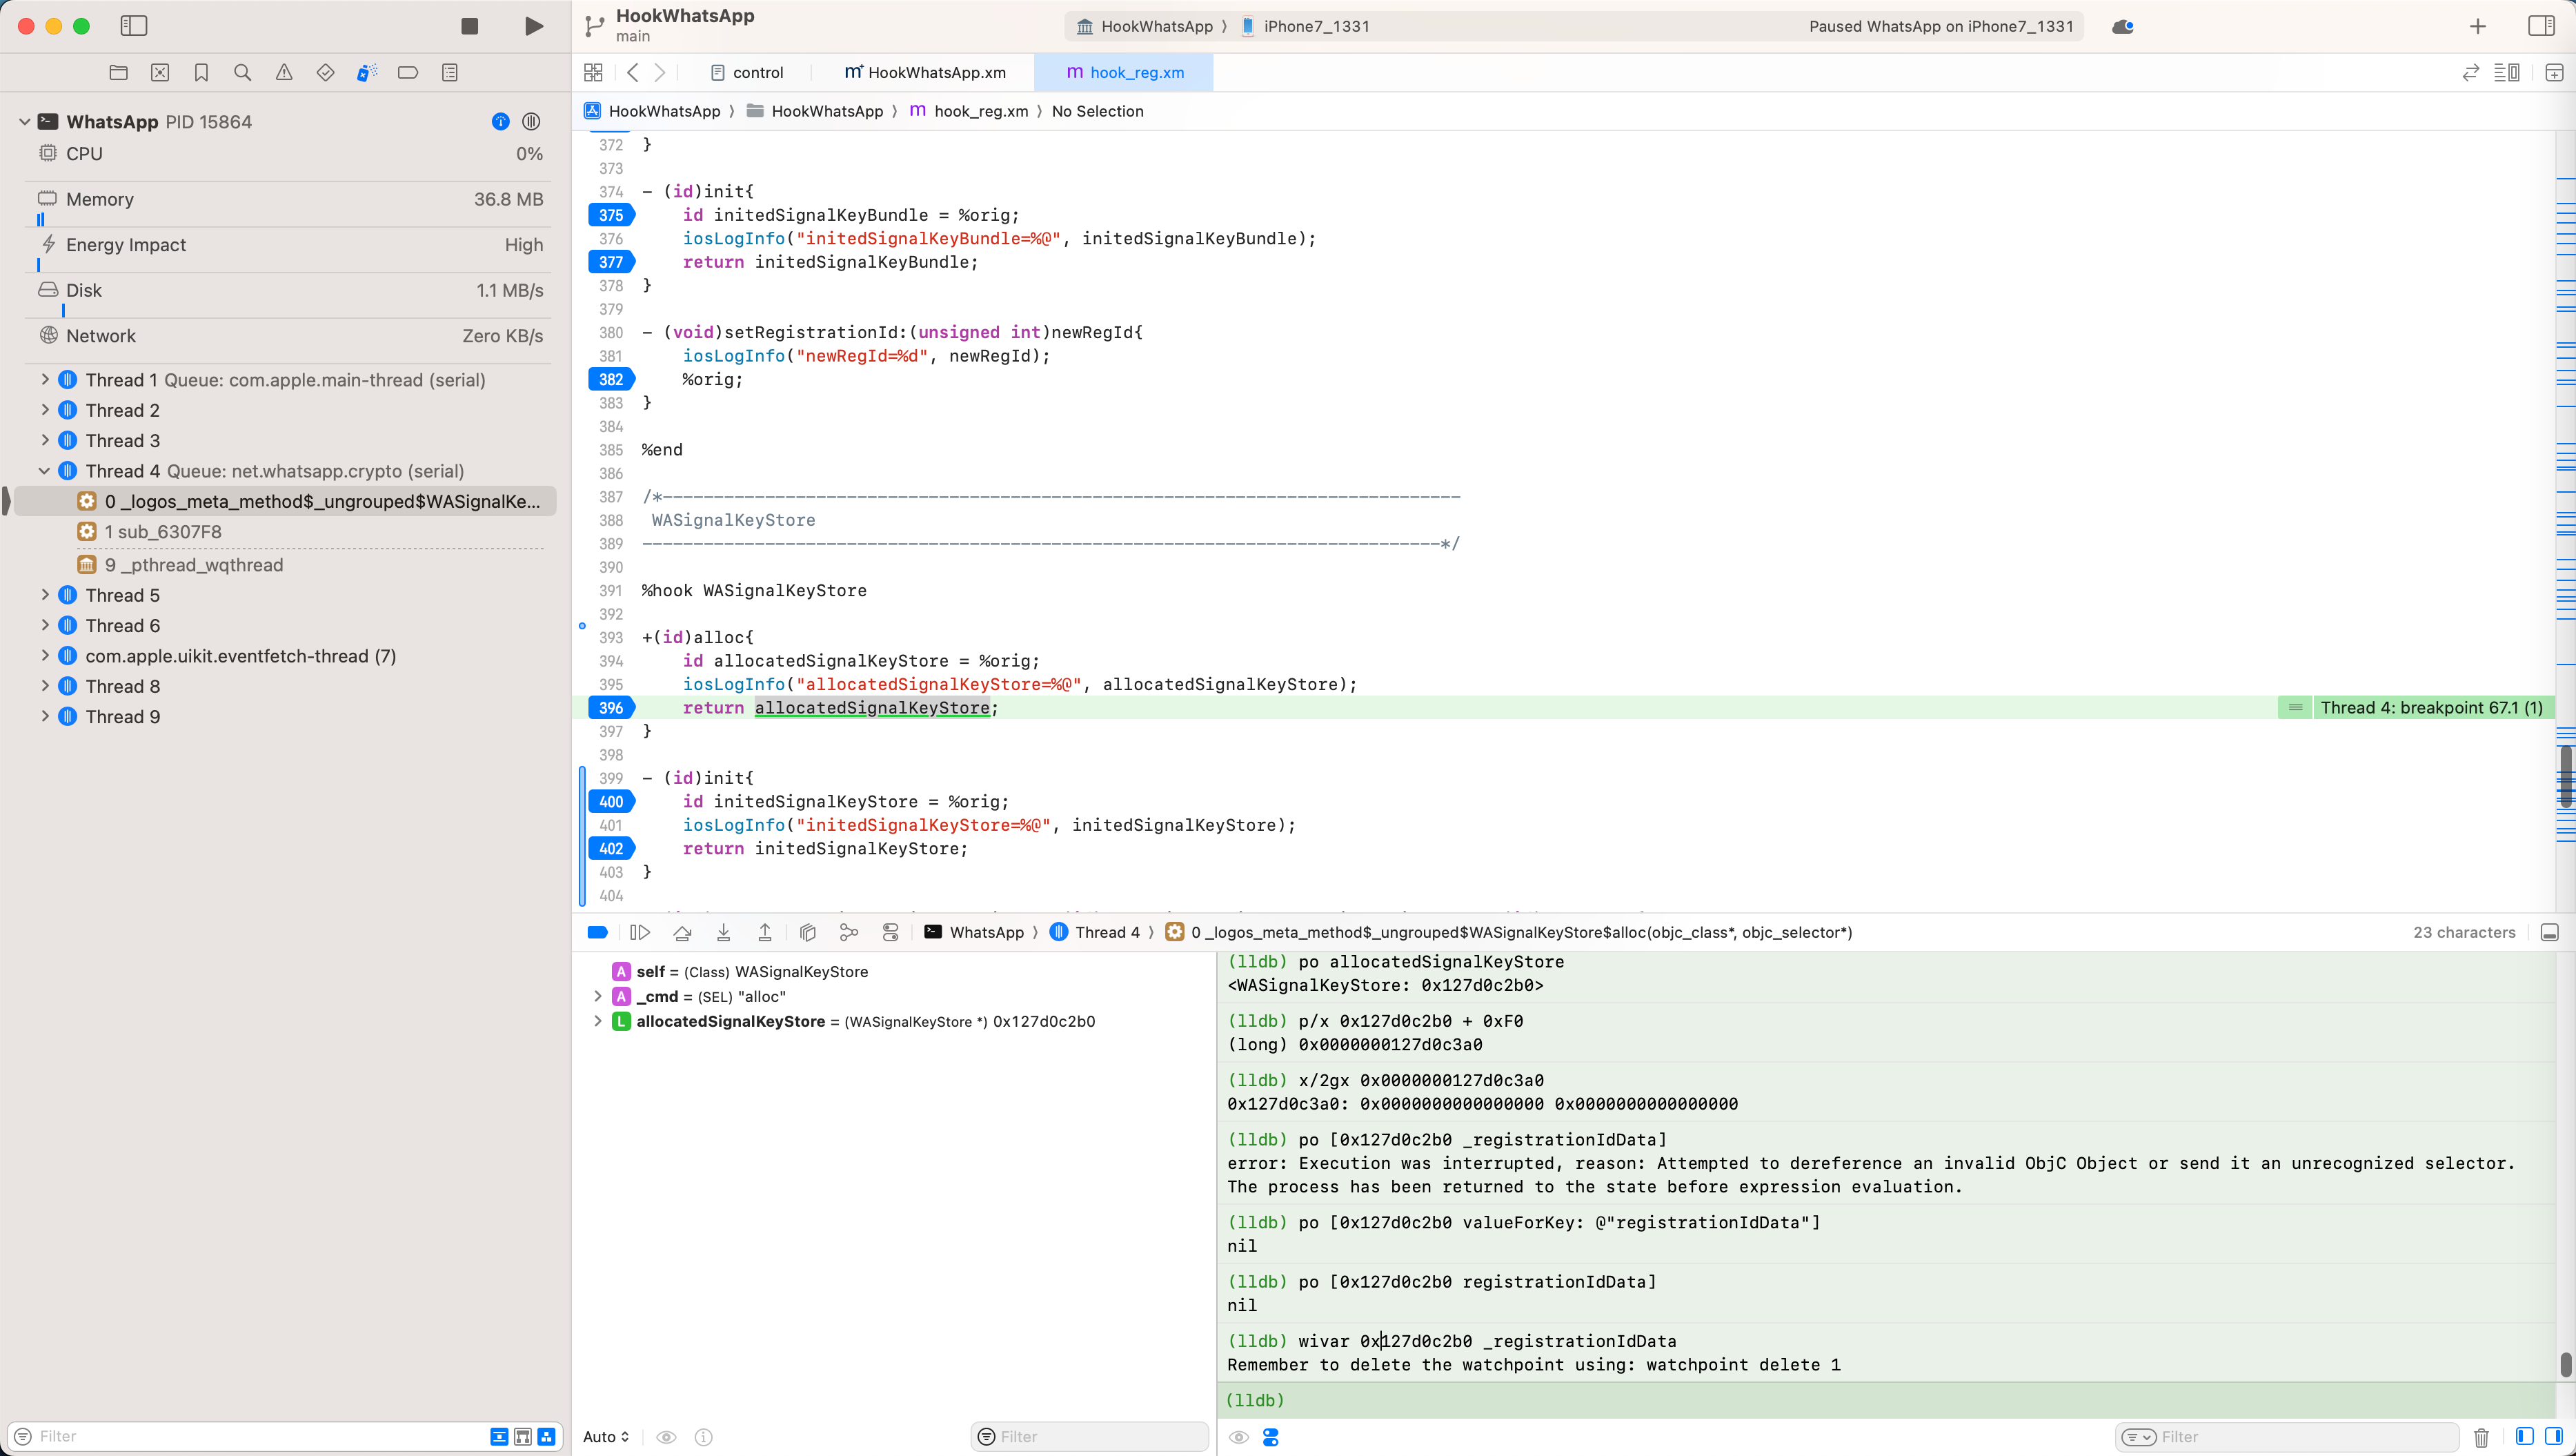Go forward in editor history
This screenshot has width=2576, height=1456.
pos(660,72)
